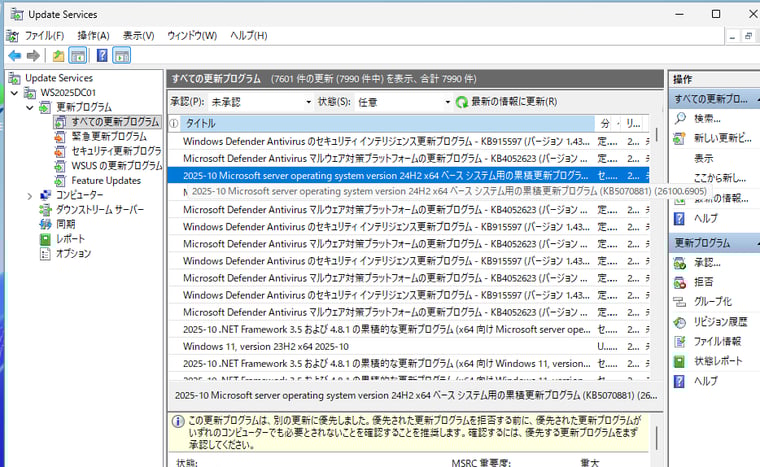
Task: Select the first Windows Defender Antivirus KB915597 row
Action: (x=408, y=142)
